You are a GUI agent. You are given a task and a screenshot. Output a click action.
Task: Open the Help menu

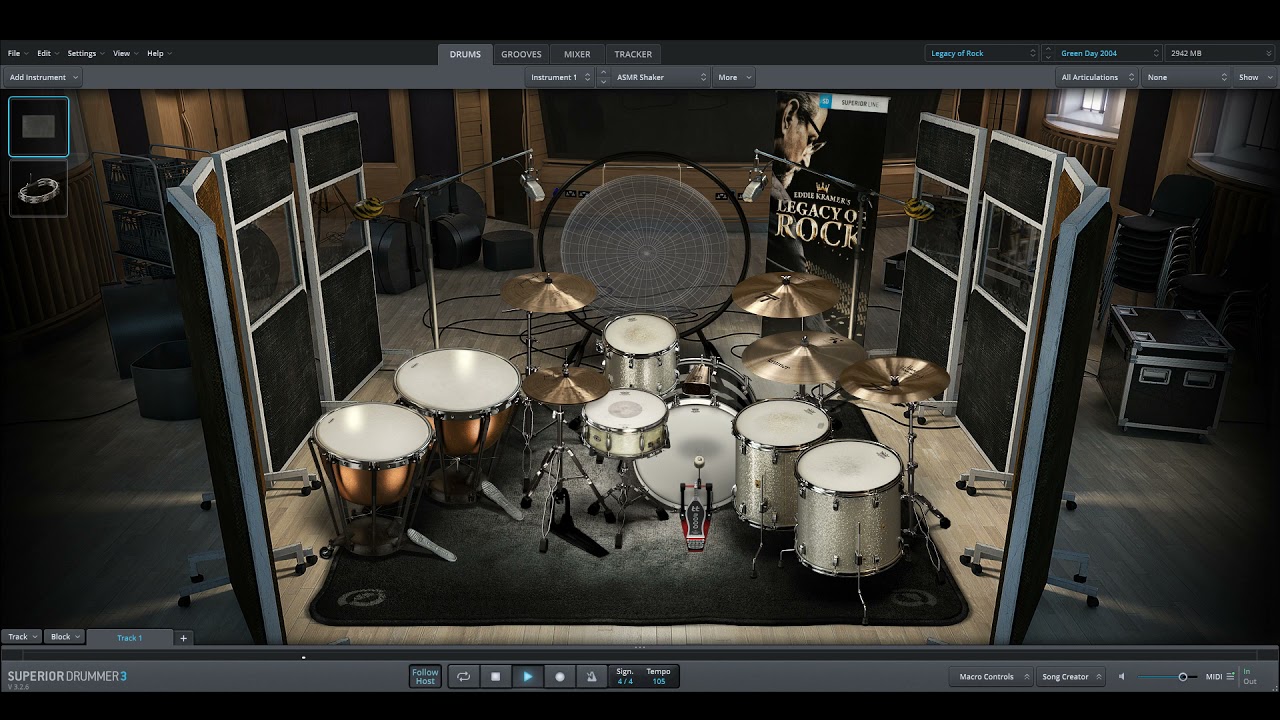[159, 53]
